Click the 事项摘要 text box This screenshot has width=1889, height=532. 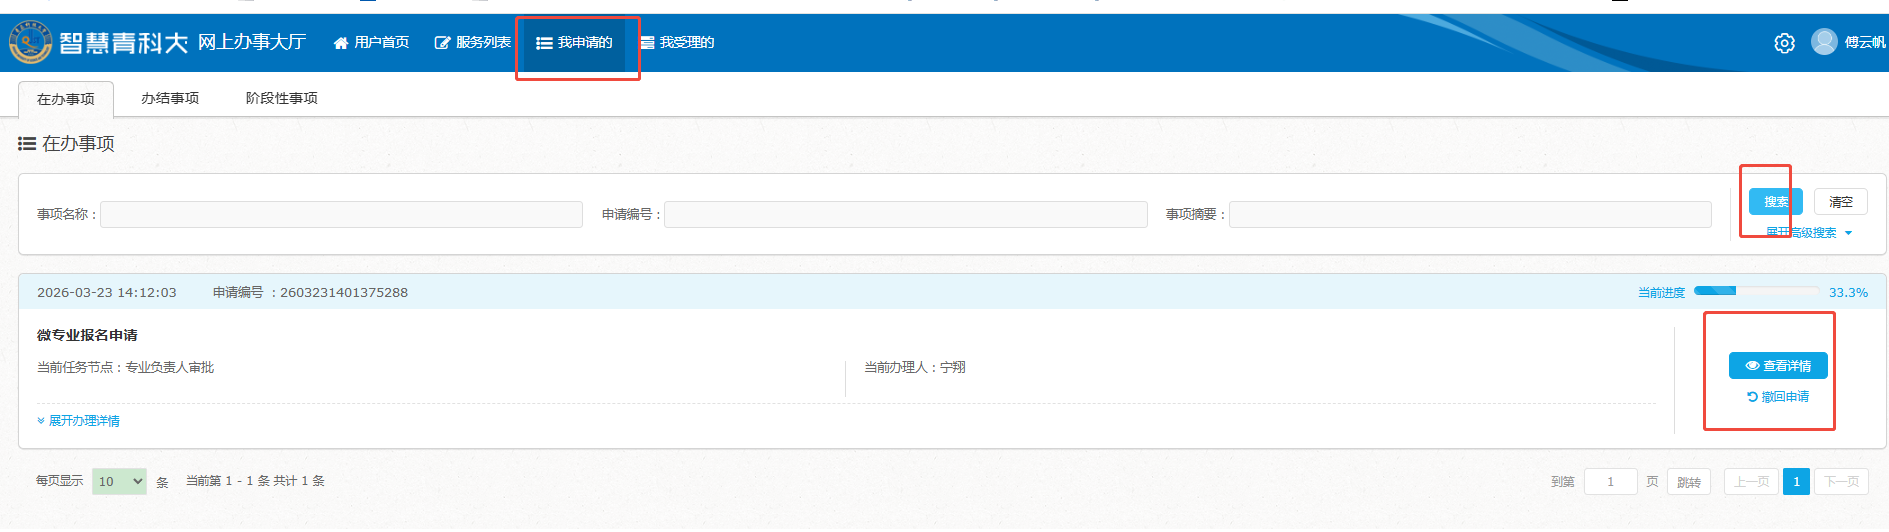(x=1469, y=214)
